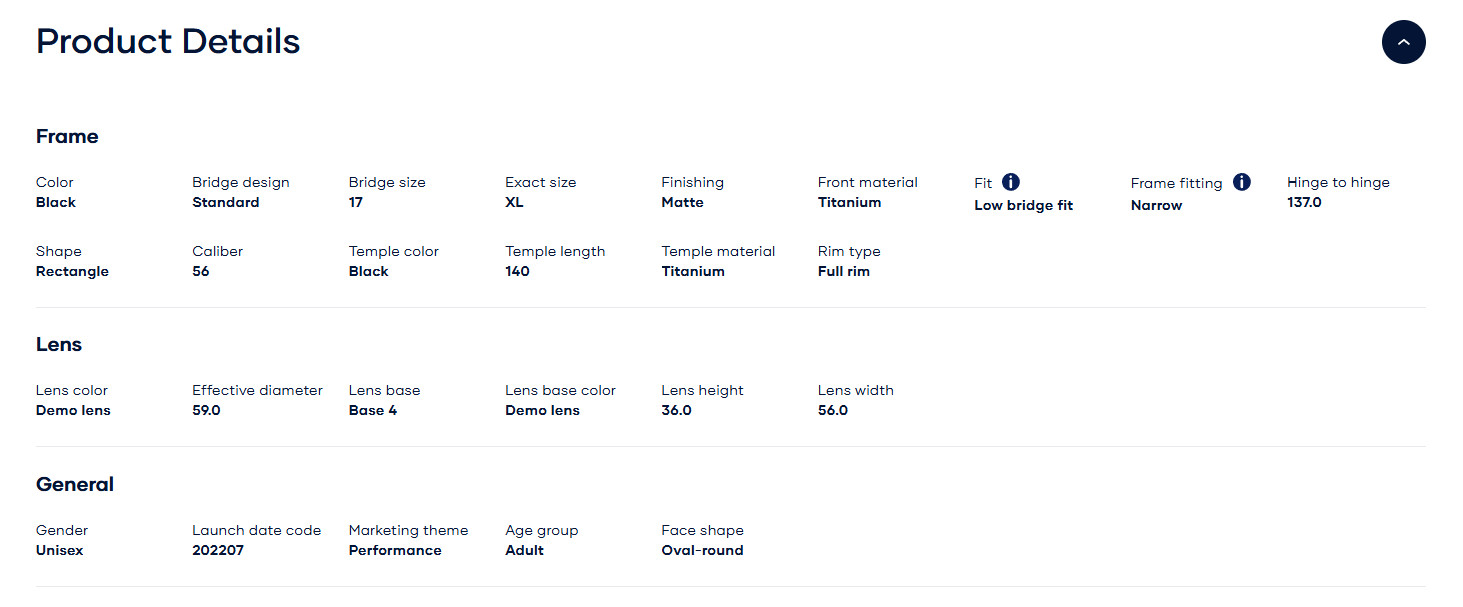Click the Temple length 140 value
Image resolution: width=1463 pixels, height=607 pixels.
[x=517, y=271]
